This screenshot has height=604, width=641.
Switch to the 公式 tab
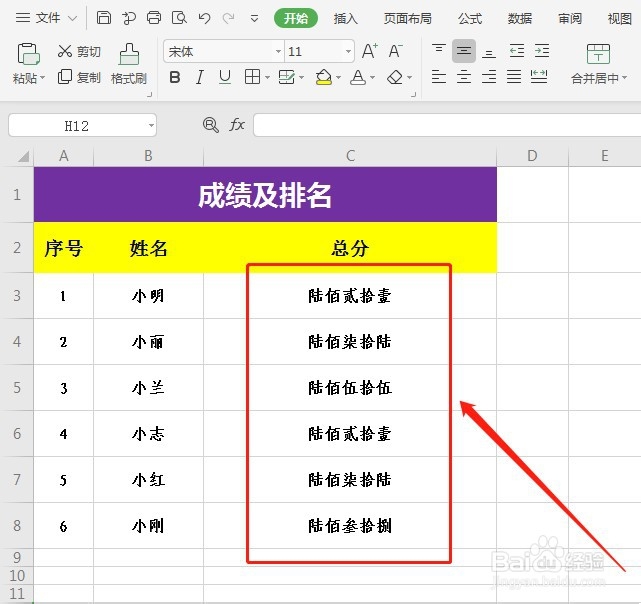coord(470,18)
